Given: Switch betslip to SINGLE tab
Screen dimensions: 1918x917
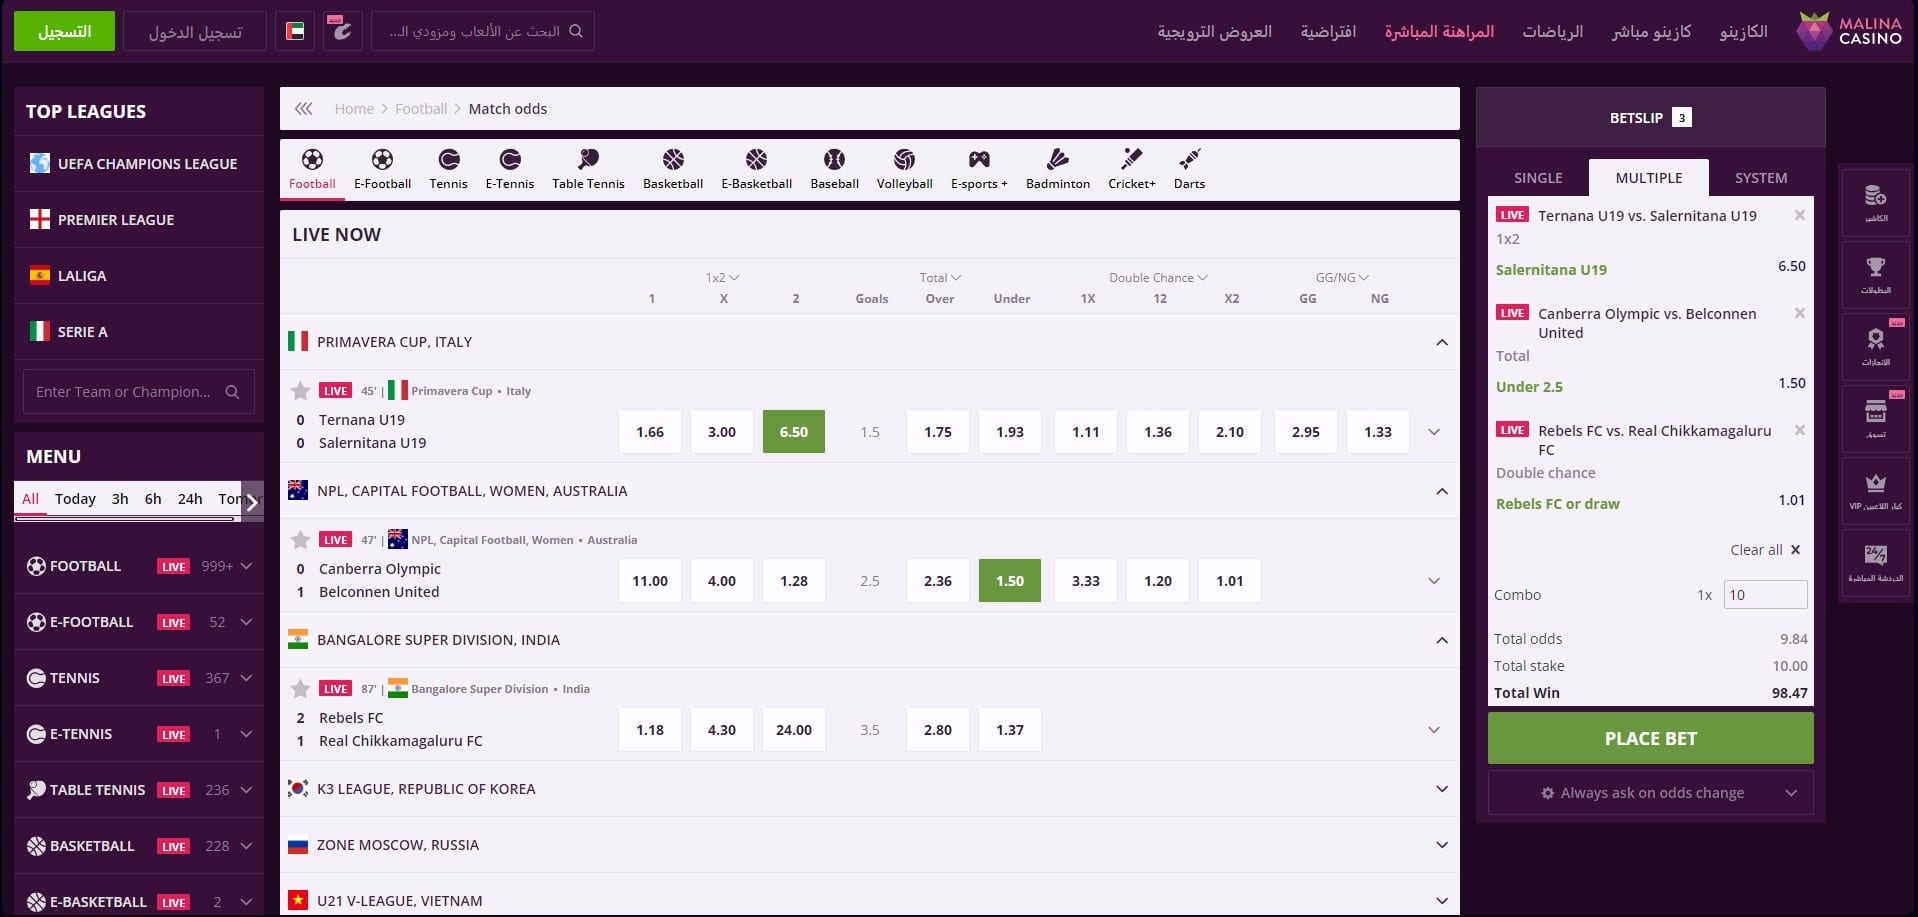Looking at the screenshot, I should click(x=1538, y=178).
